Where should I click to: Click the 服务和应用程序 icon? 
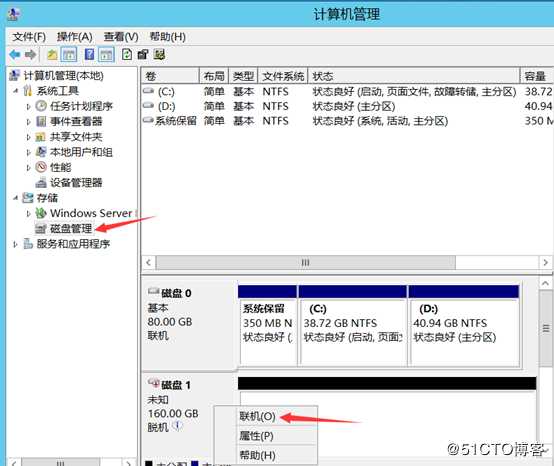(28, 244)
